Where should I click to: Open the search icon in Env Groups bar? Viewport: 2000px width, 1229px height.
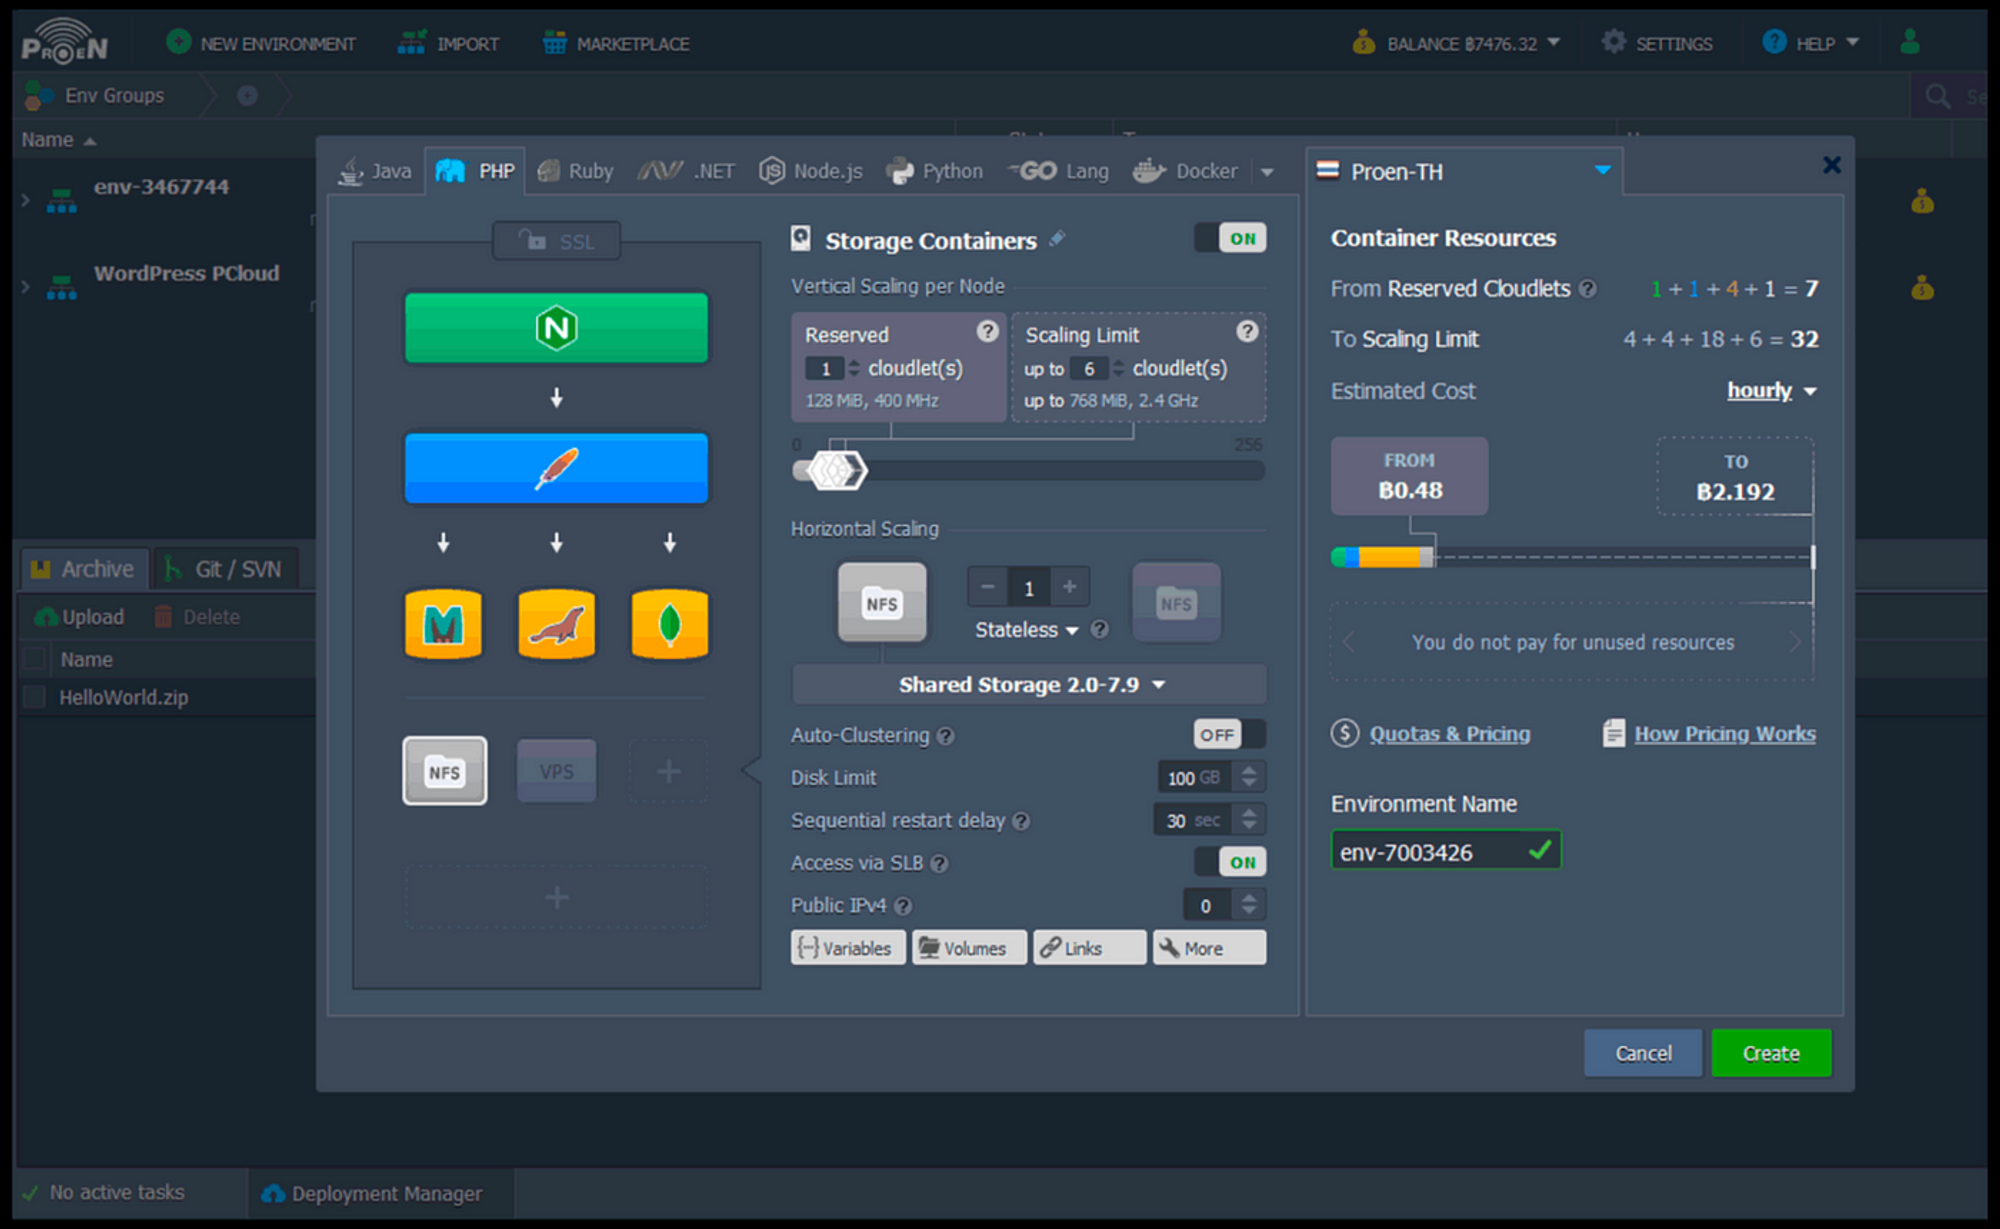pos(1938,96)
